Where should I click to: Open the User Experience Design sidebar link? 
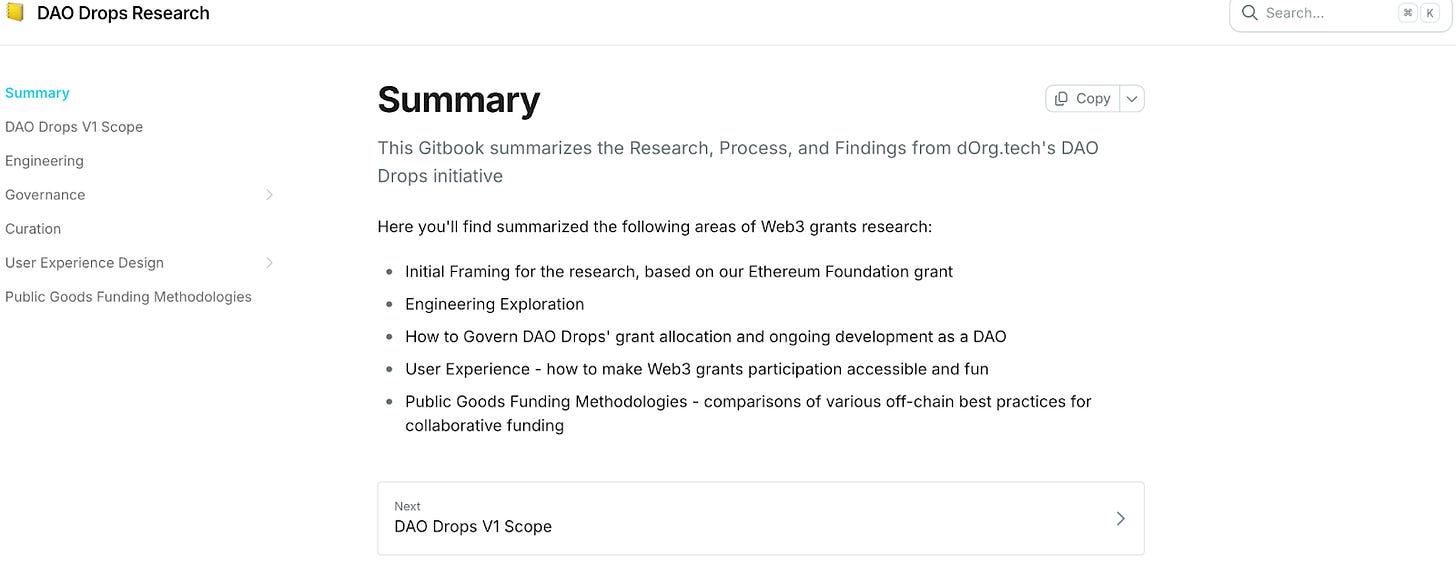click(84, 263)
